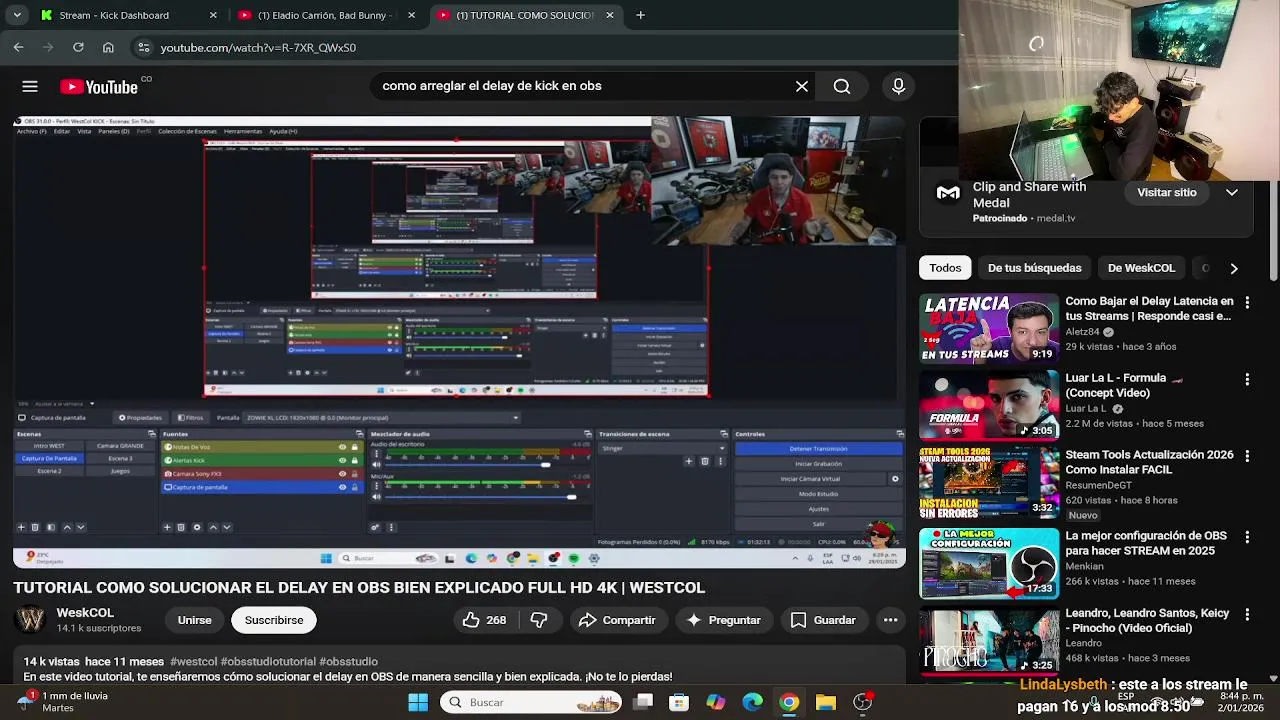1280x720 pixels.
Task: Open the Preguntar AI button
Action: (x=722, y=620)
